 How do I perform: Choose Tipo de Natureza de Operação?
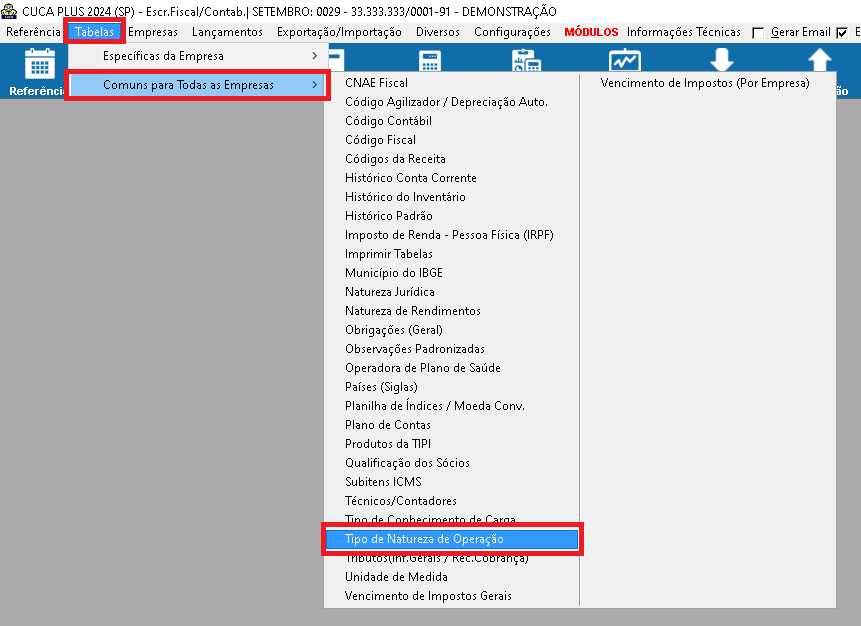click(452, 539)
